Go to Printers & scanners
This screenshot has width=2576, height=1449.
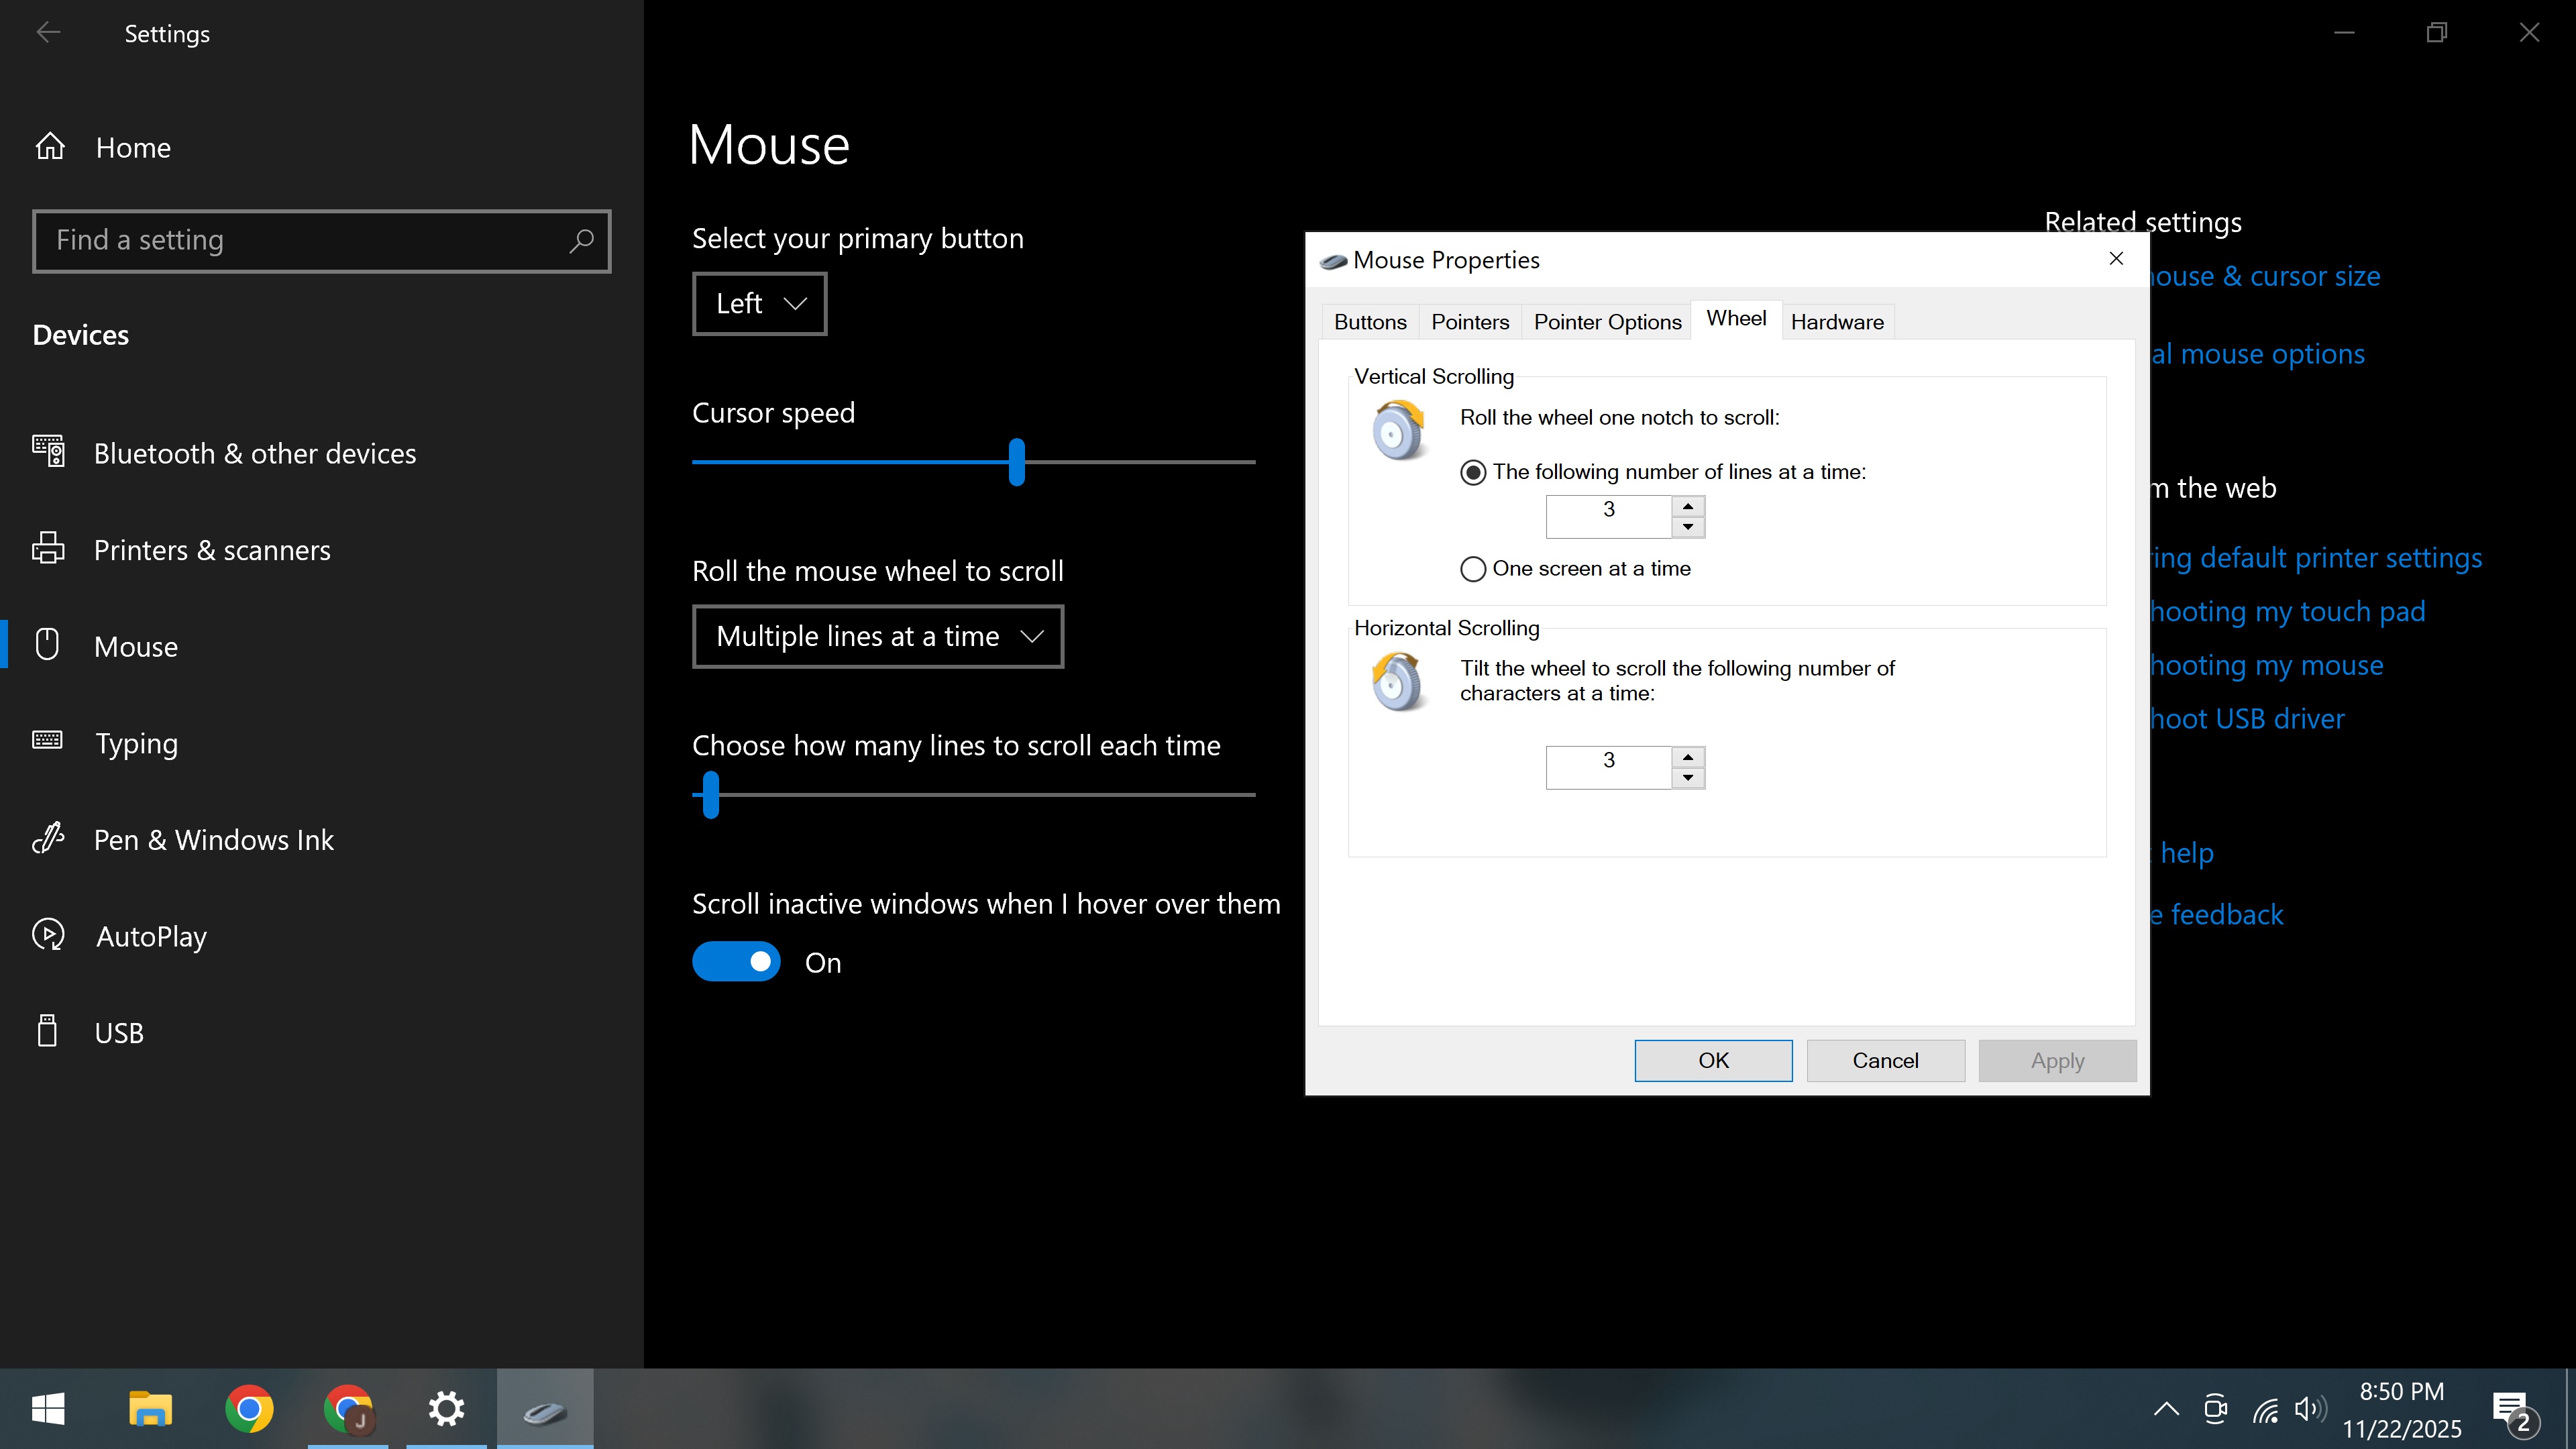(x=211, y=550)
